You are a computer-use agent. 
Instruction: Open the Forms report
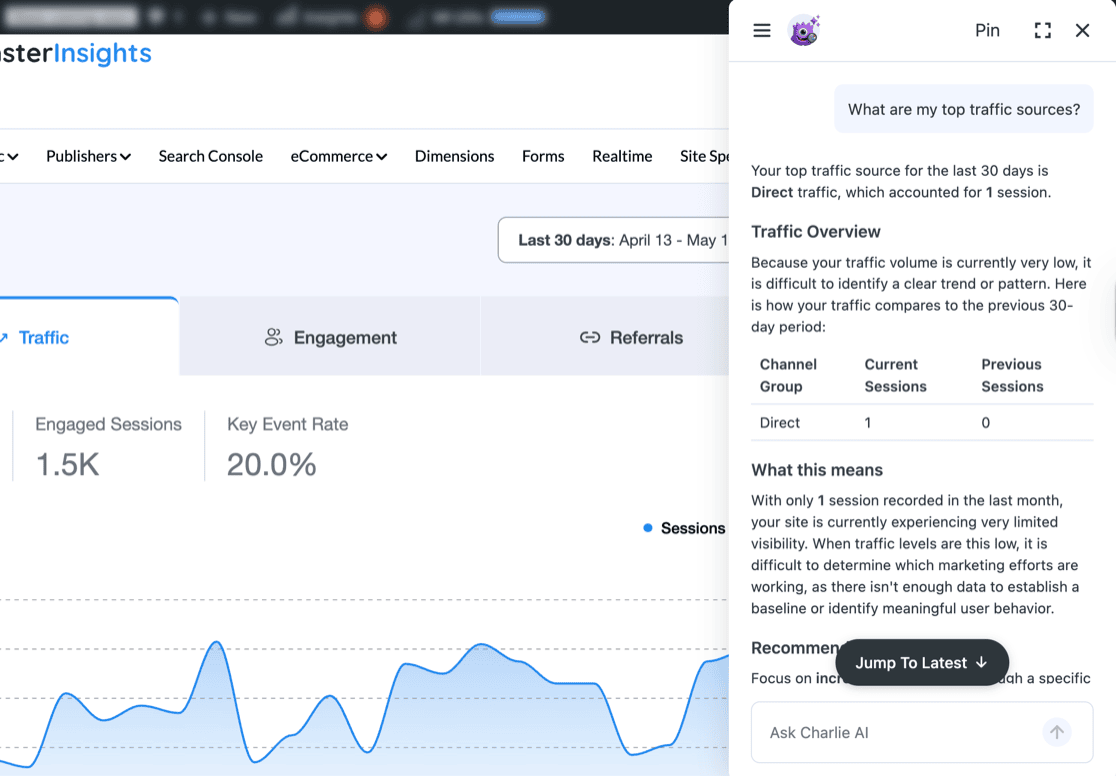[x=543, y=156]
